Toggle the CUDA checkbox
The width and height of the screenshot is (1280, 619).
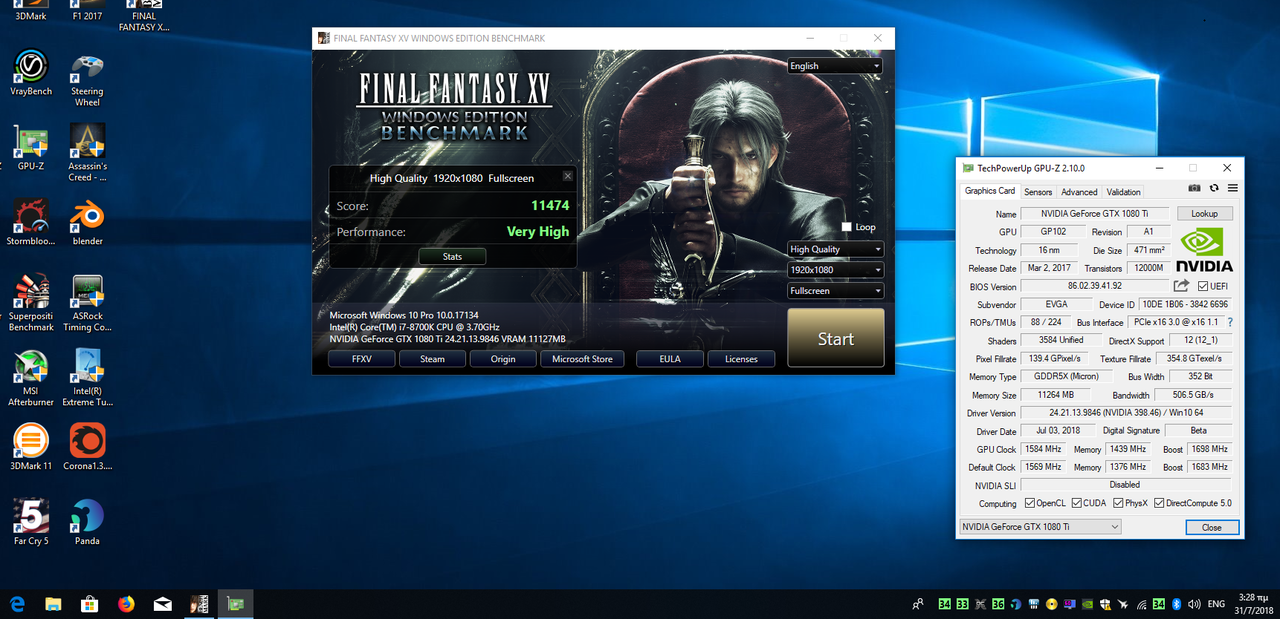coord(1075,503)
